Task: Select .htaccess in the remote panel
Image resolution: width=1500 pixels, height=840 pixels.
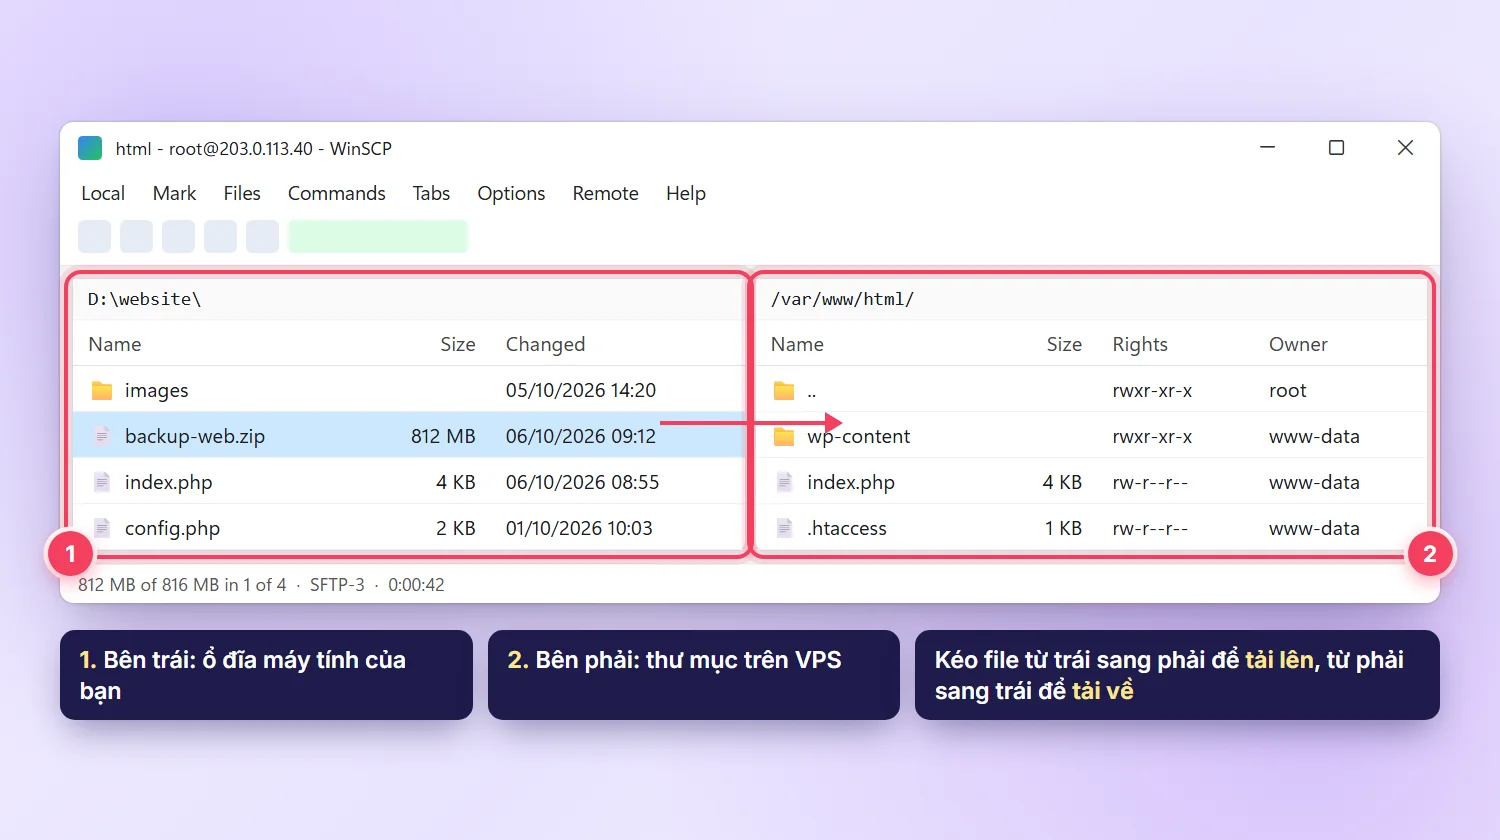Action: pos(847,528)
